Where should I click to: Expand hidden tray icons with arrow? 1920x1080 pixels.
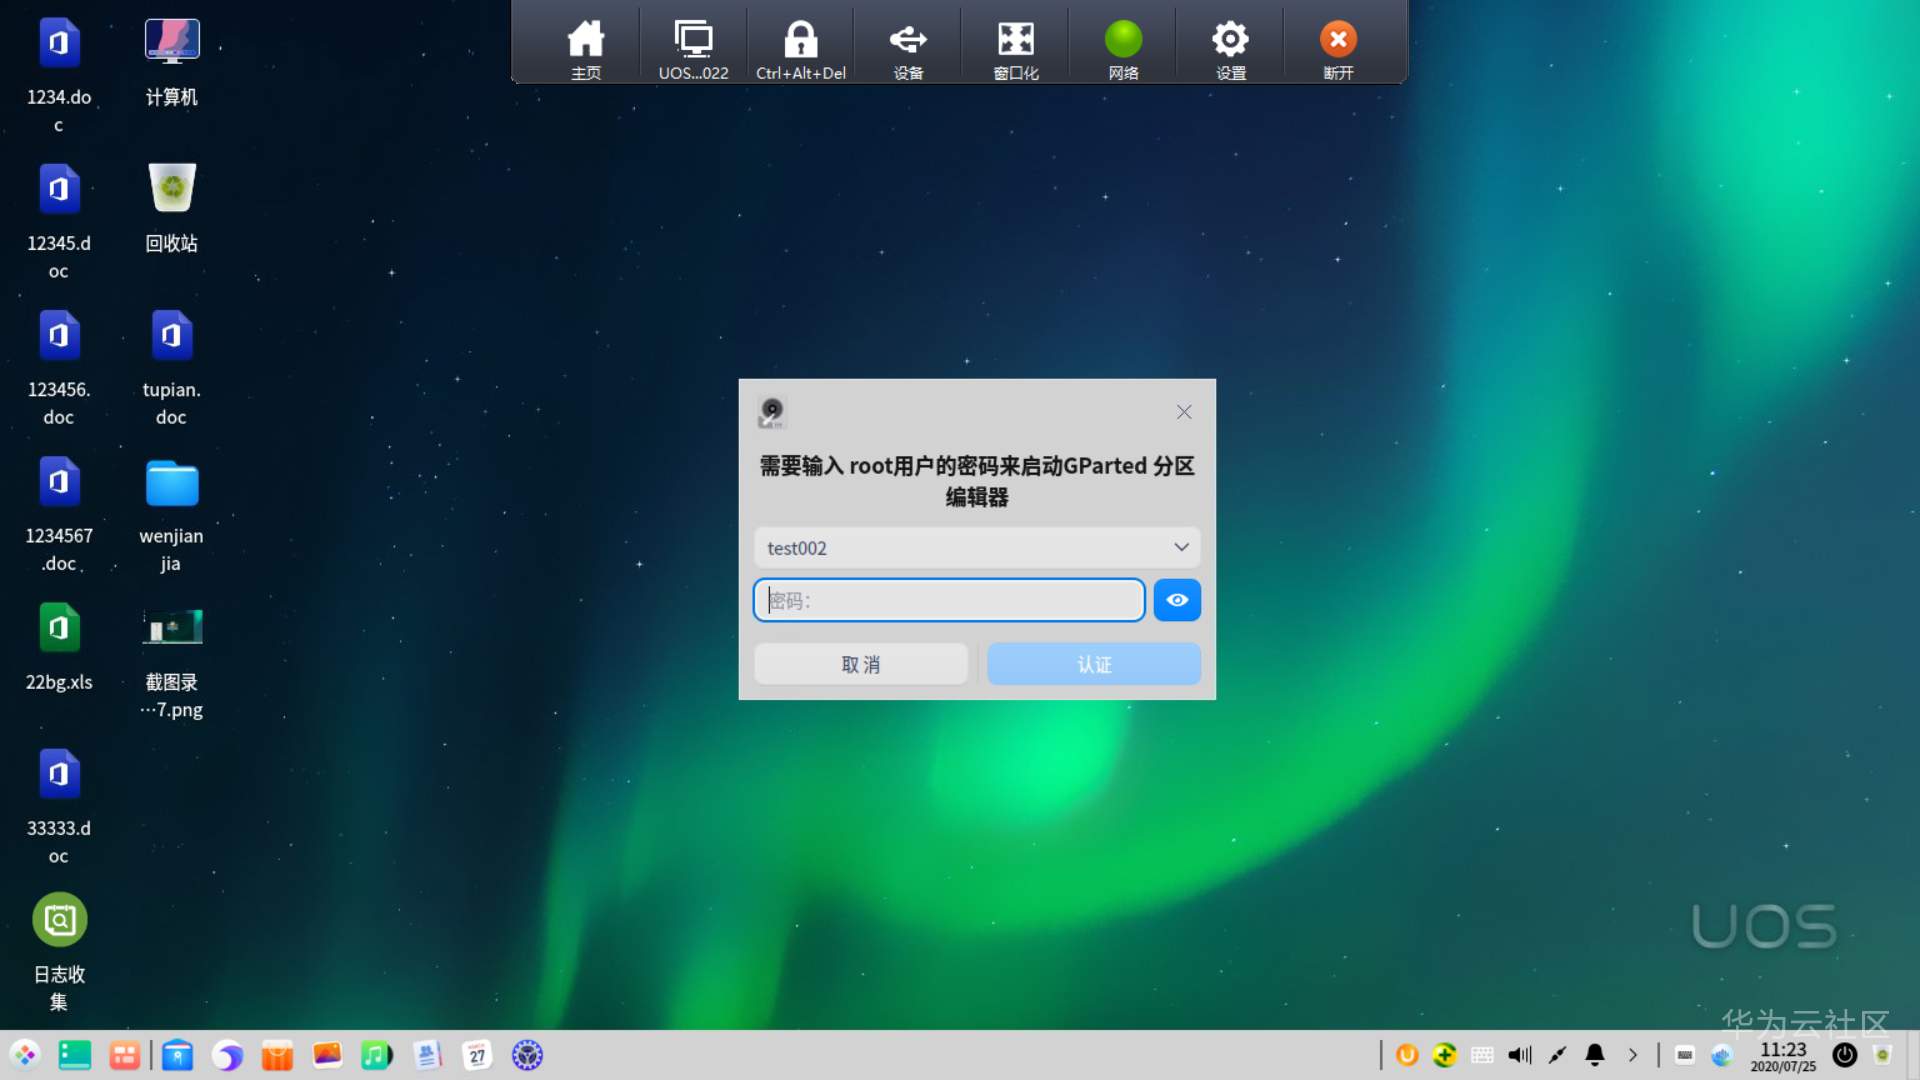point(1633,1055)
